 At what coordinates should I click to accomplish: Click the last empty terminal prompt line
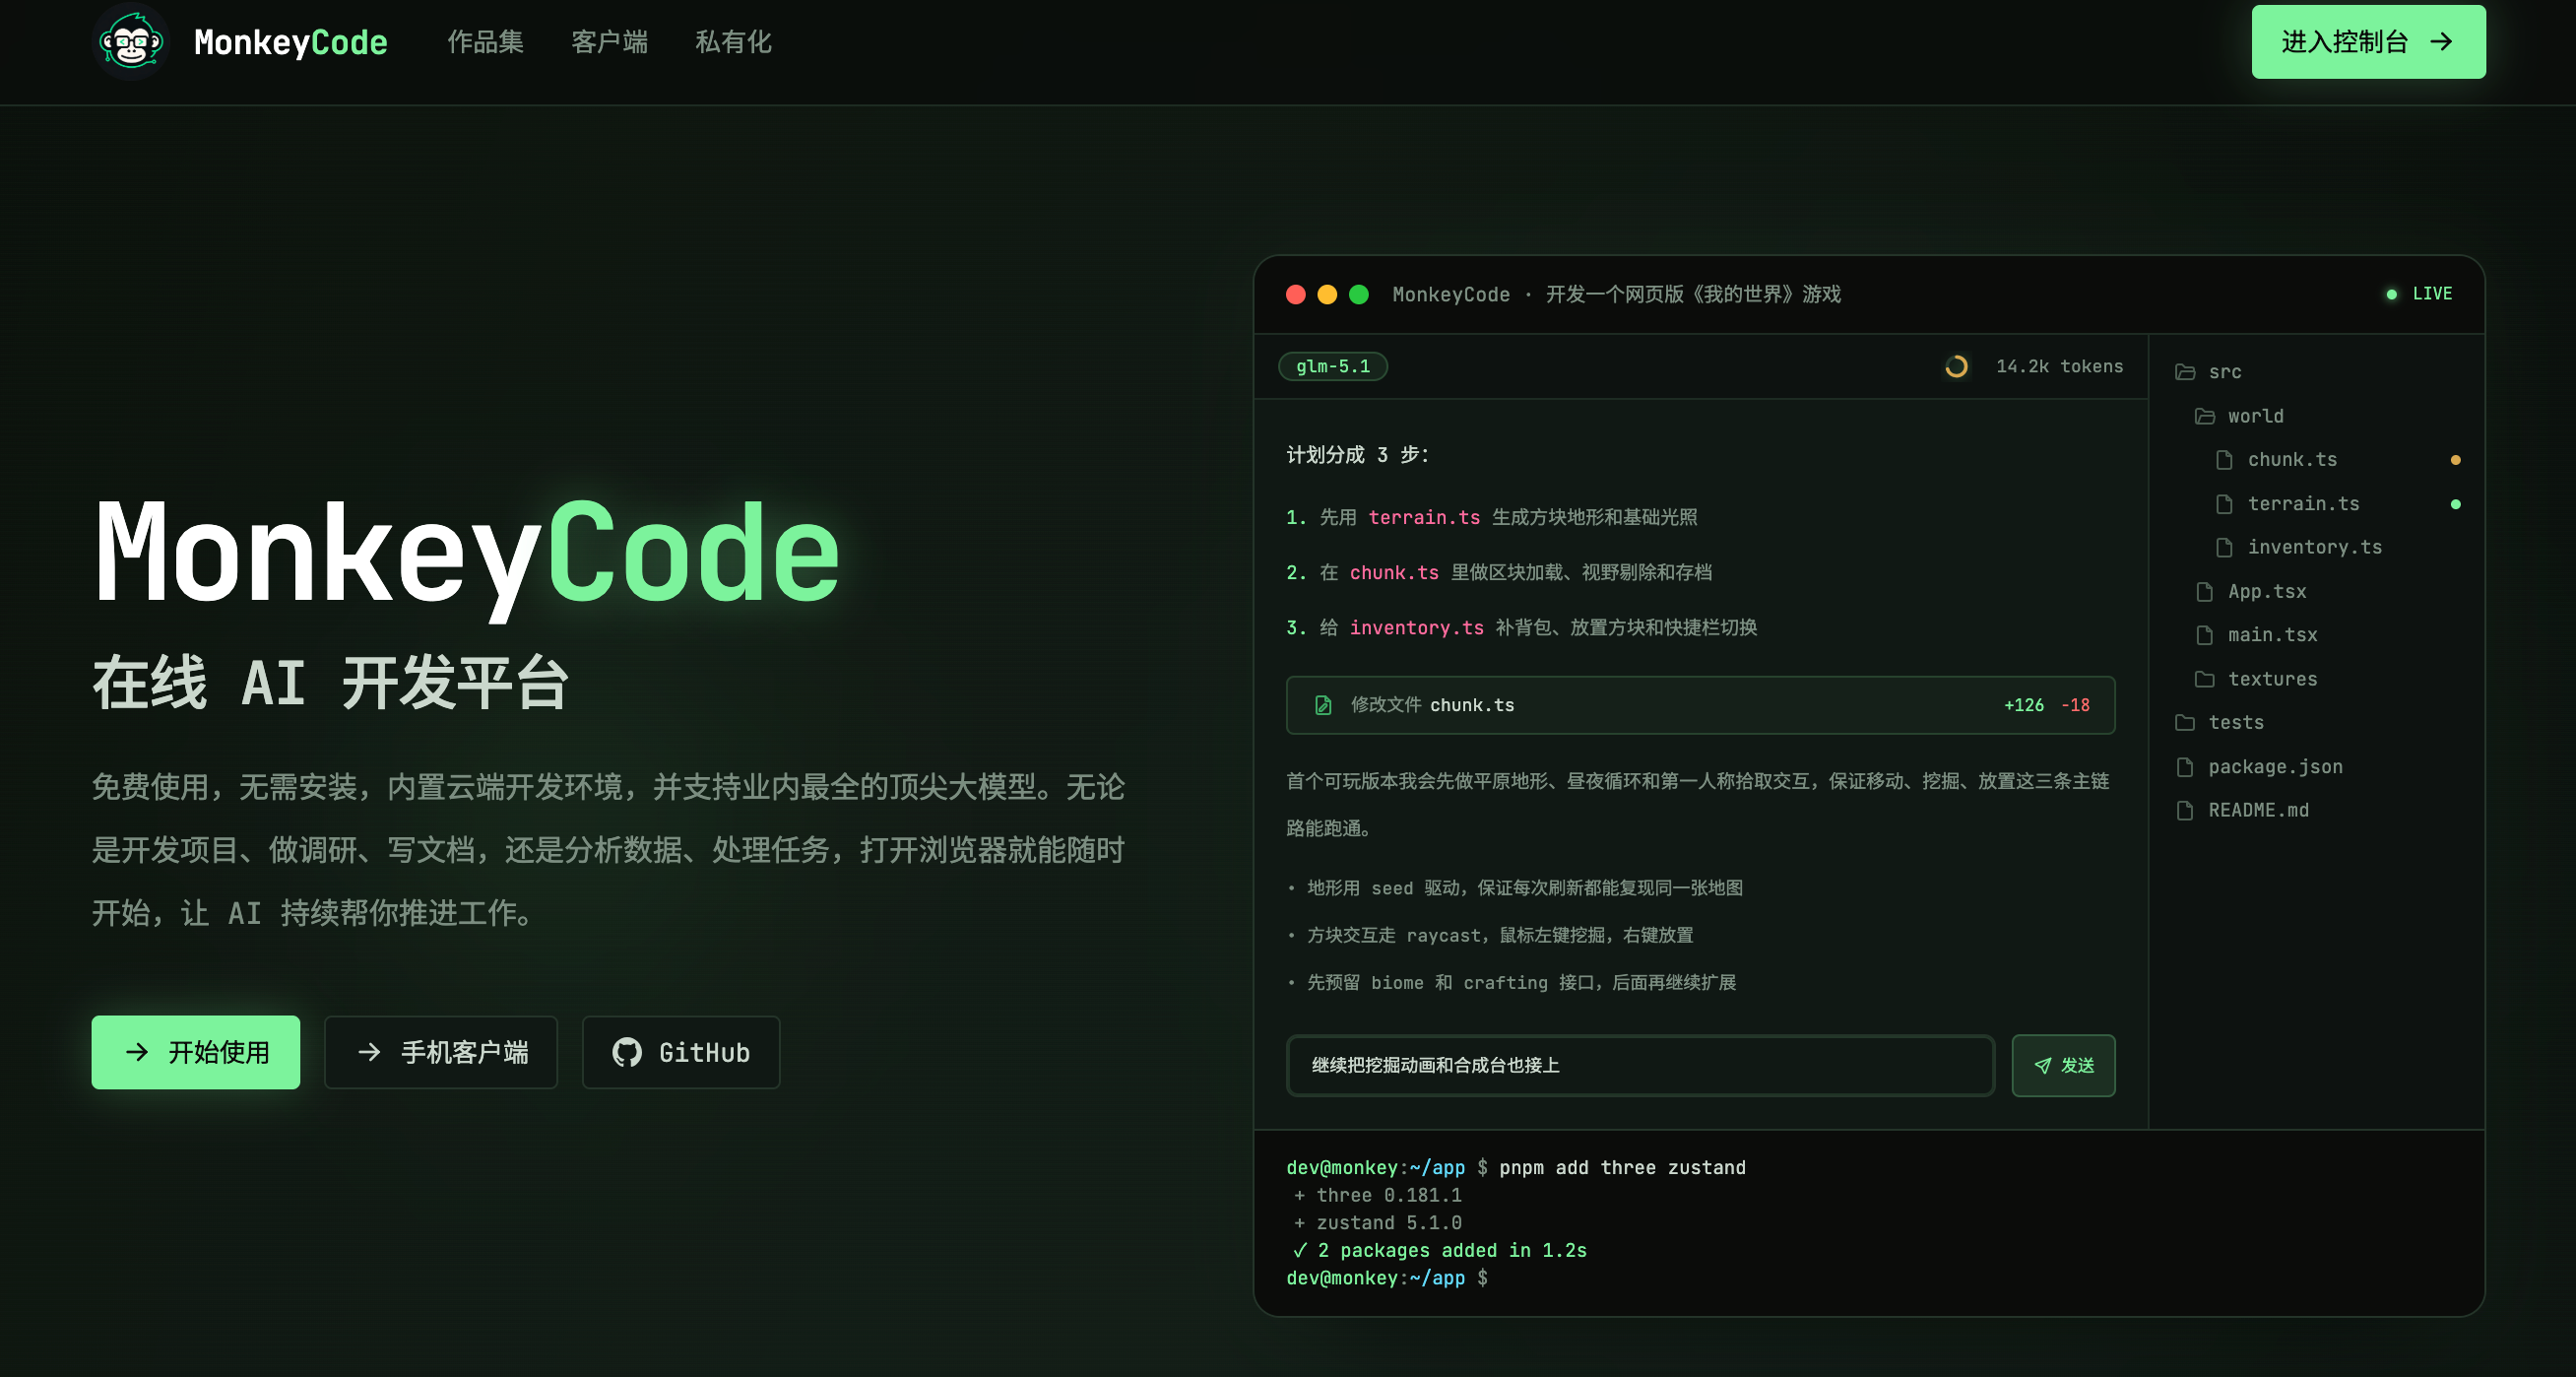pos(1387,1279)
